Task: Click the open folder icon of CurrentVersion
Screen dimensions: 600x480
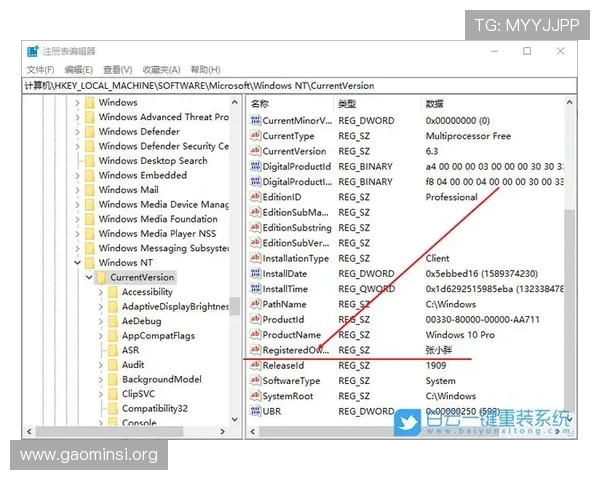Action: click(100, 277)
